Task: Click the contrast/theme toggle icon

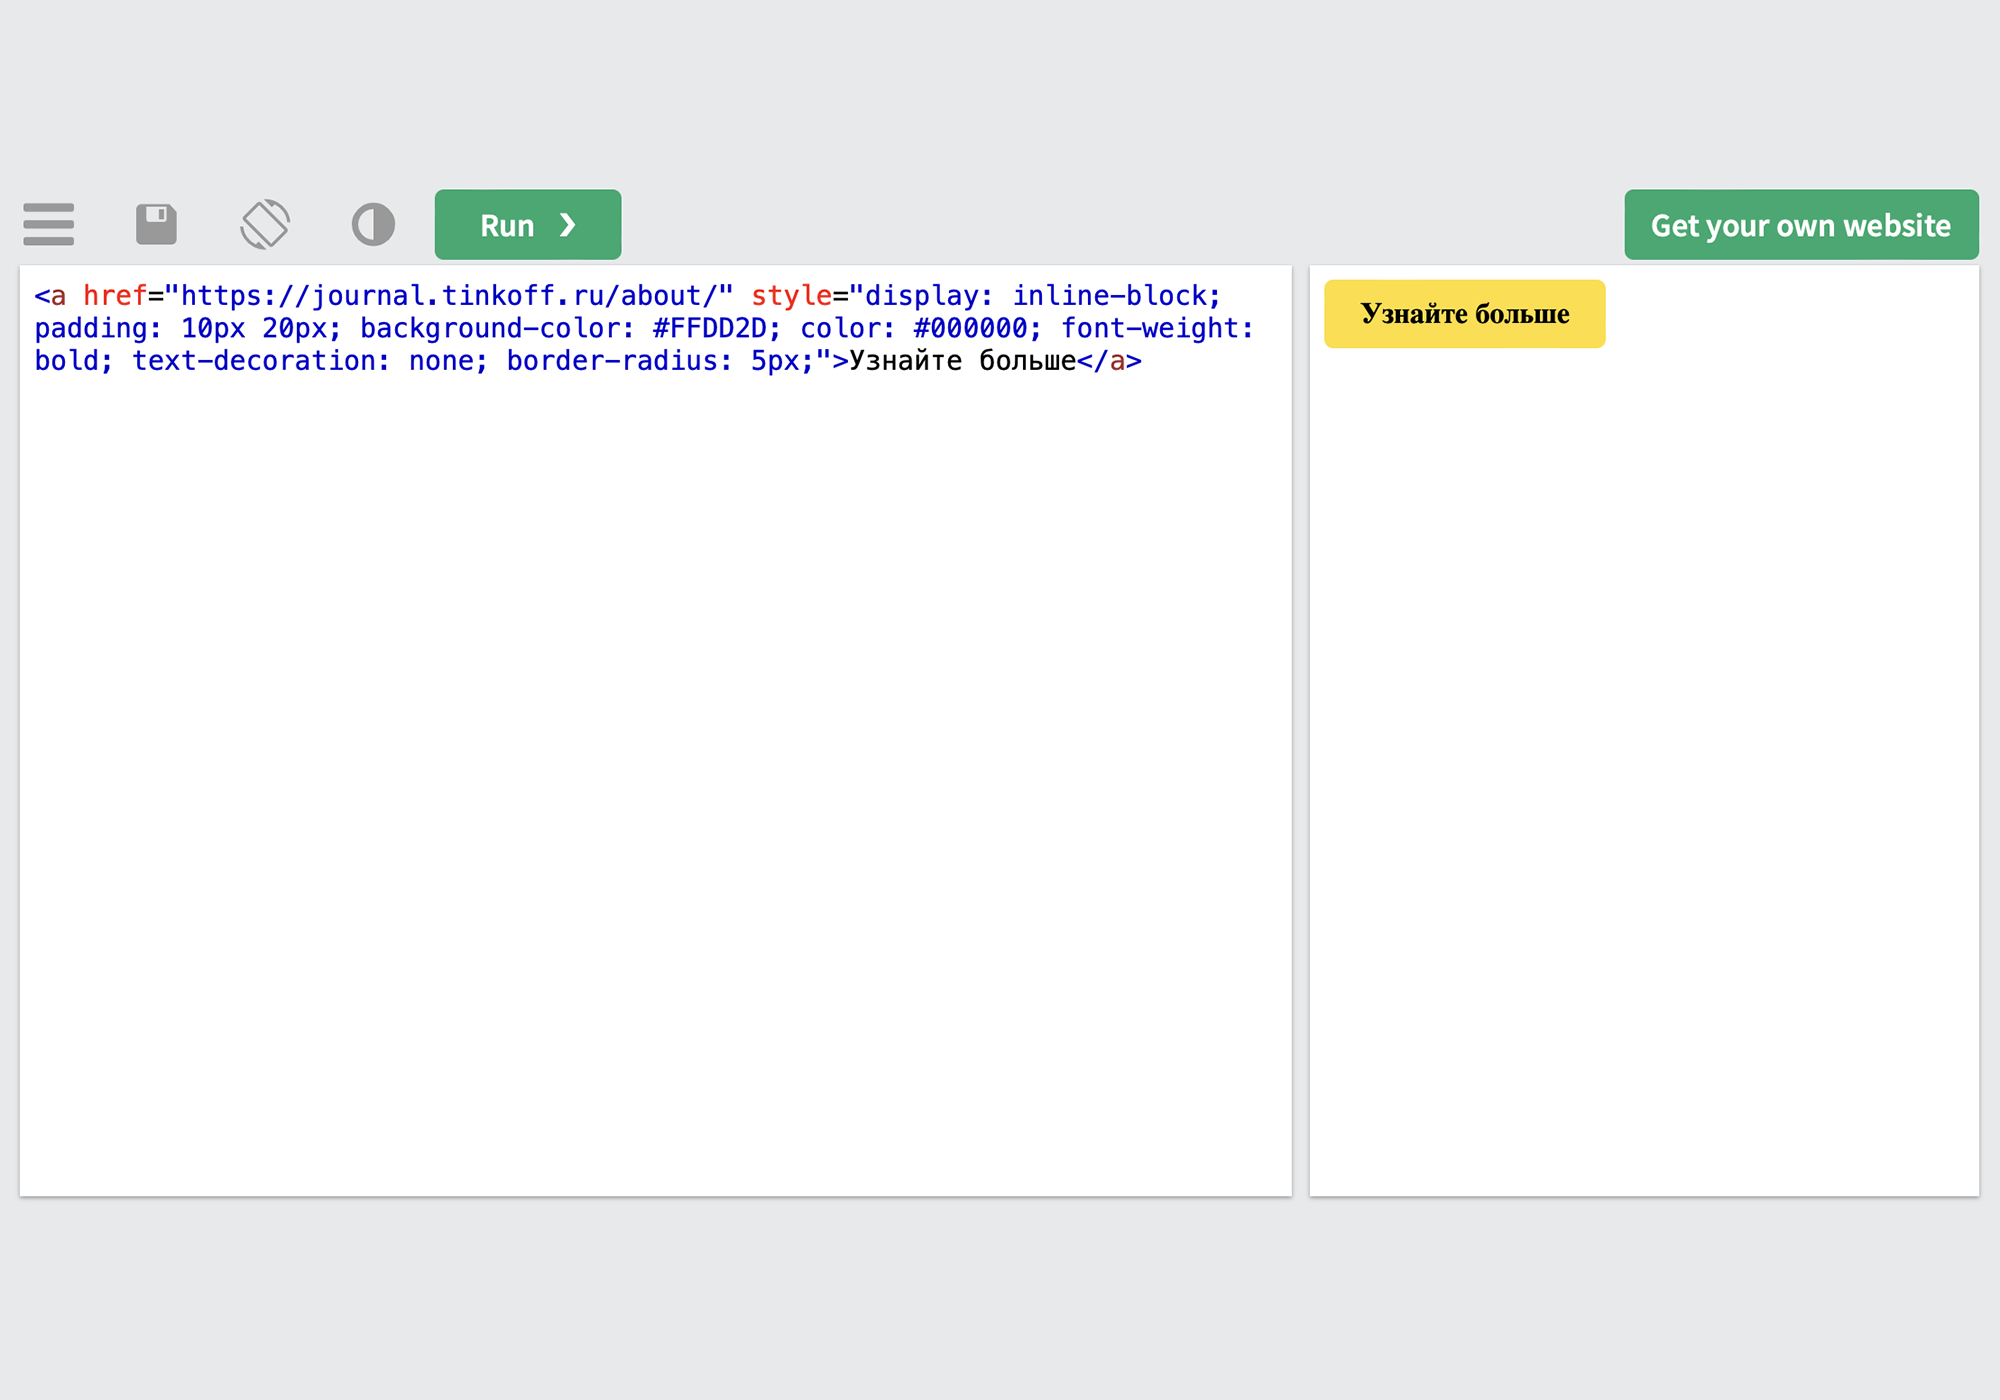Action: click(x=372, y=222)
